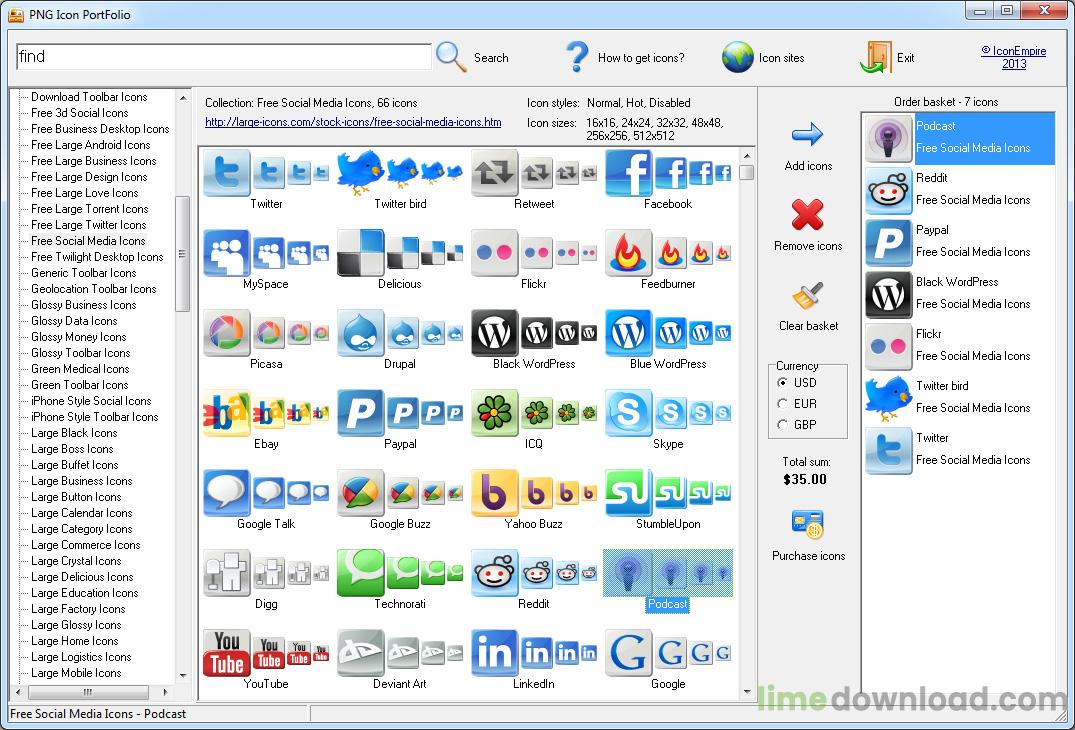
Task: Select Free Social Media Icons collection
Action: 88,241
